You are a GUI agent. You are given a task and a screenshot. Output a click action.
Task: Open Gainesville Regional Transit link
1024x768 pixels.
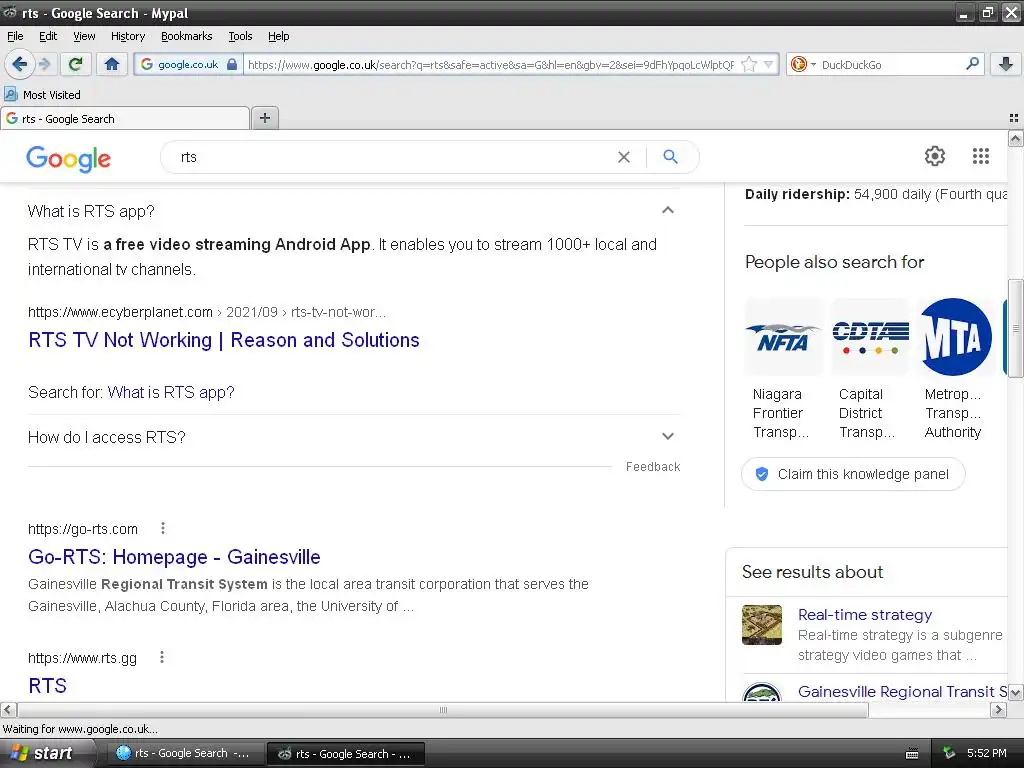[x=902, y=692]
